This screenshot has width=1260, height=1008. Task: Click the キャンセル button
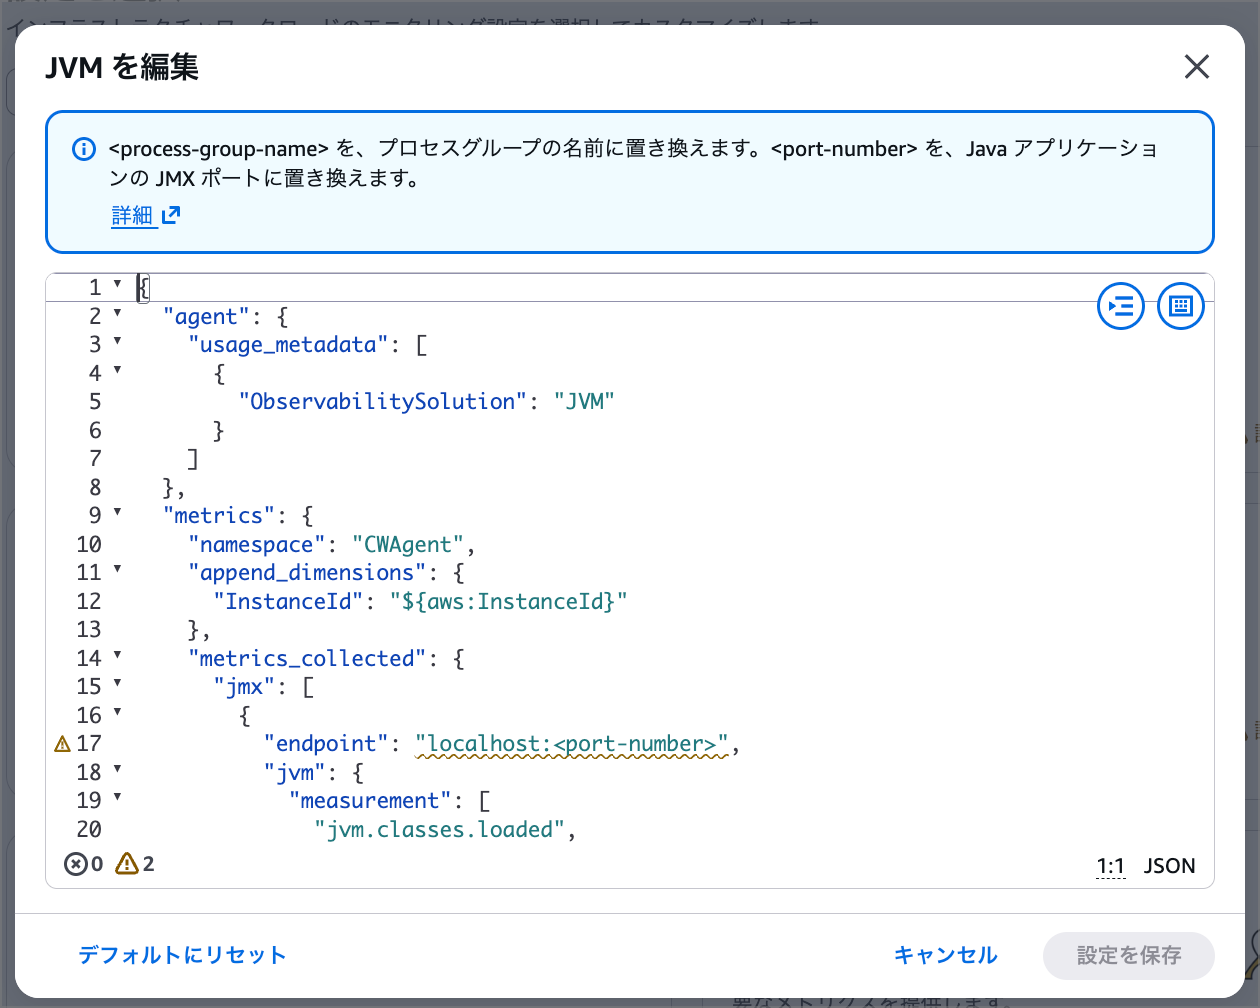(944, 955)
